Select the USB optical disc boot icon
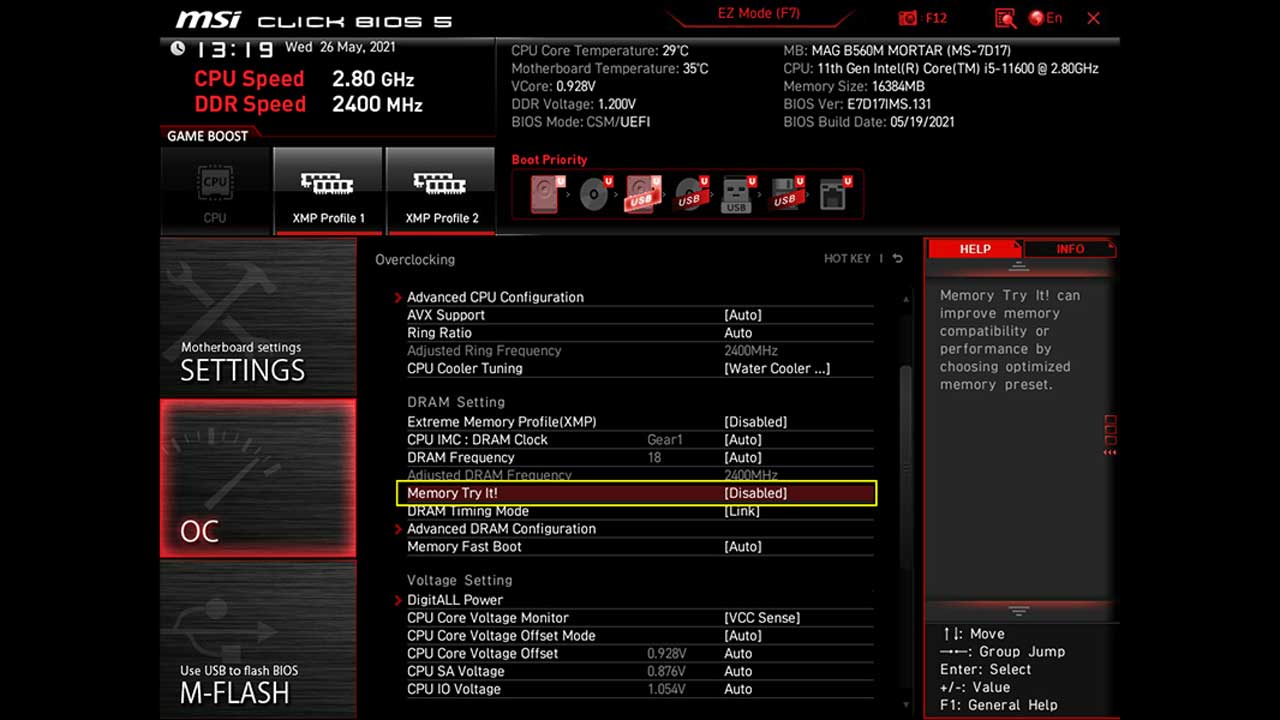Screen dimensions: 1280x720 691,193
